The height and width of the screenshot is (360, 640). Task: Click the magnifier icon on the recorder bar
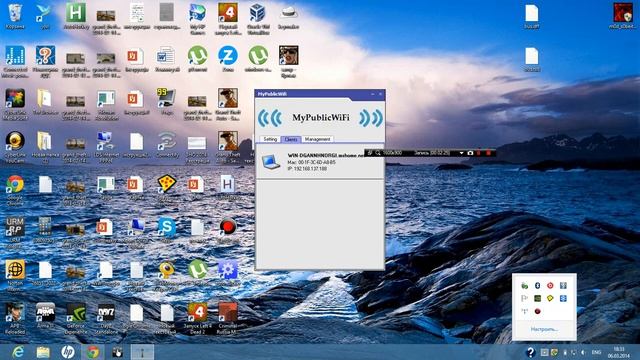[x=378, y=153]
